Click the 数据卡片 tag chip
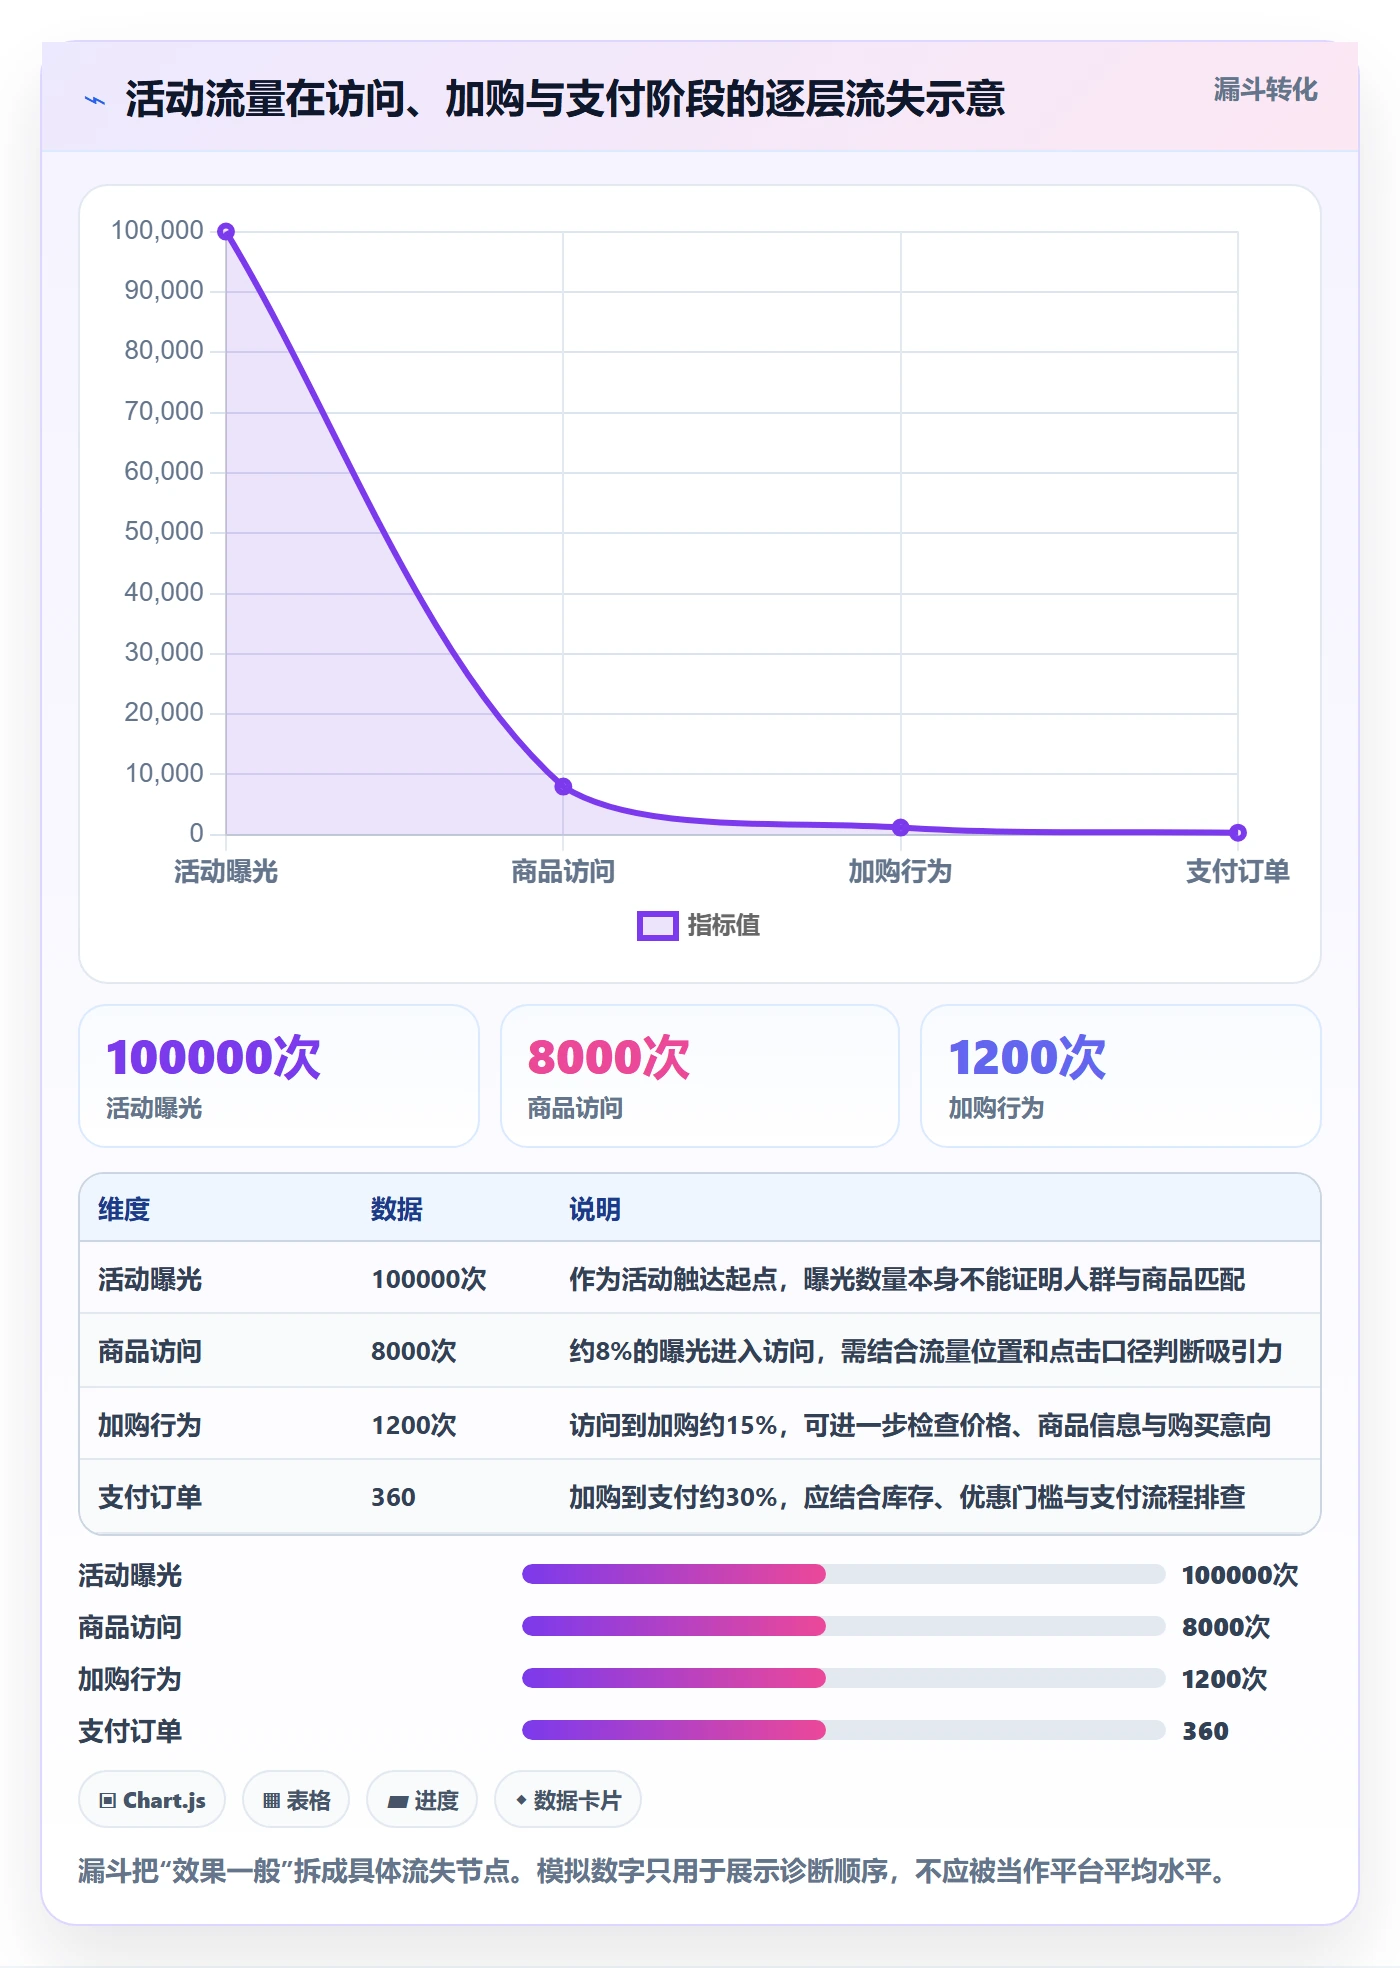This screenshot has width=1400, height=1968. coord(568,1800)
